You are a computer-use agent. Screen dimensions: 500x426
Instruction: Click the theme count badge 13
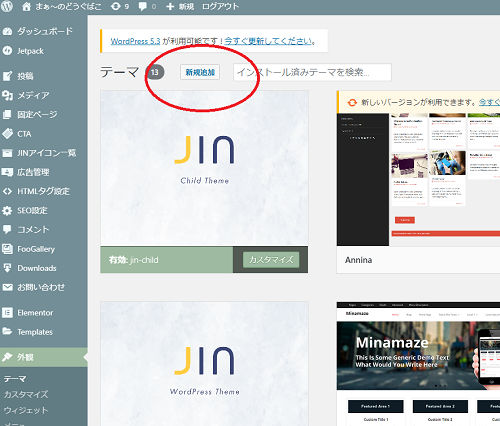click(155, 72)
